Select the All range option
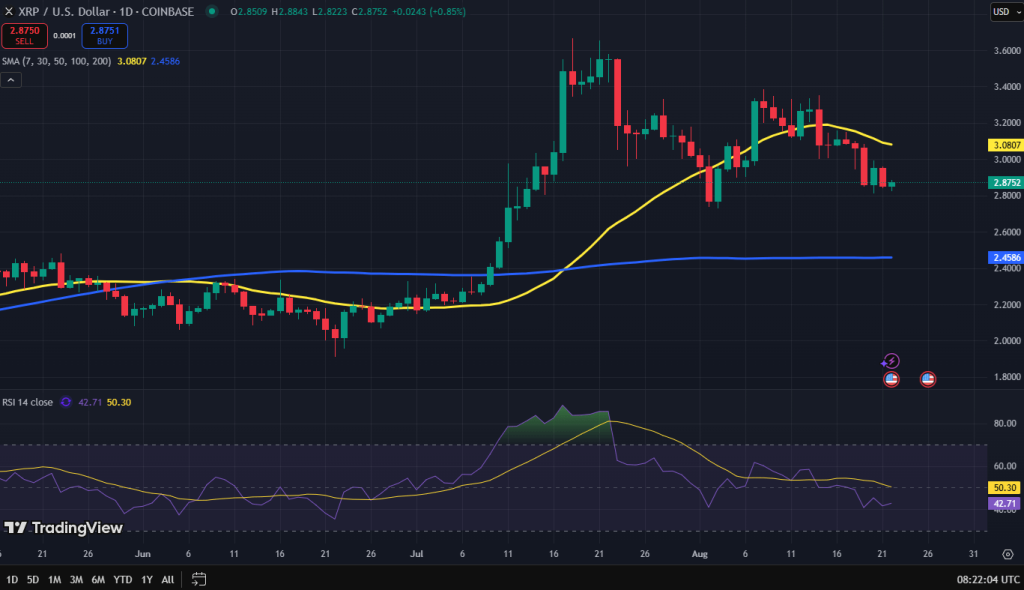This screenshot has height=590, width=1024. click(167, 579)
